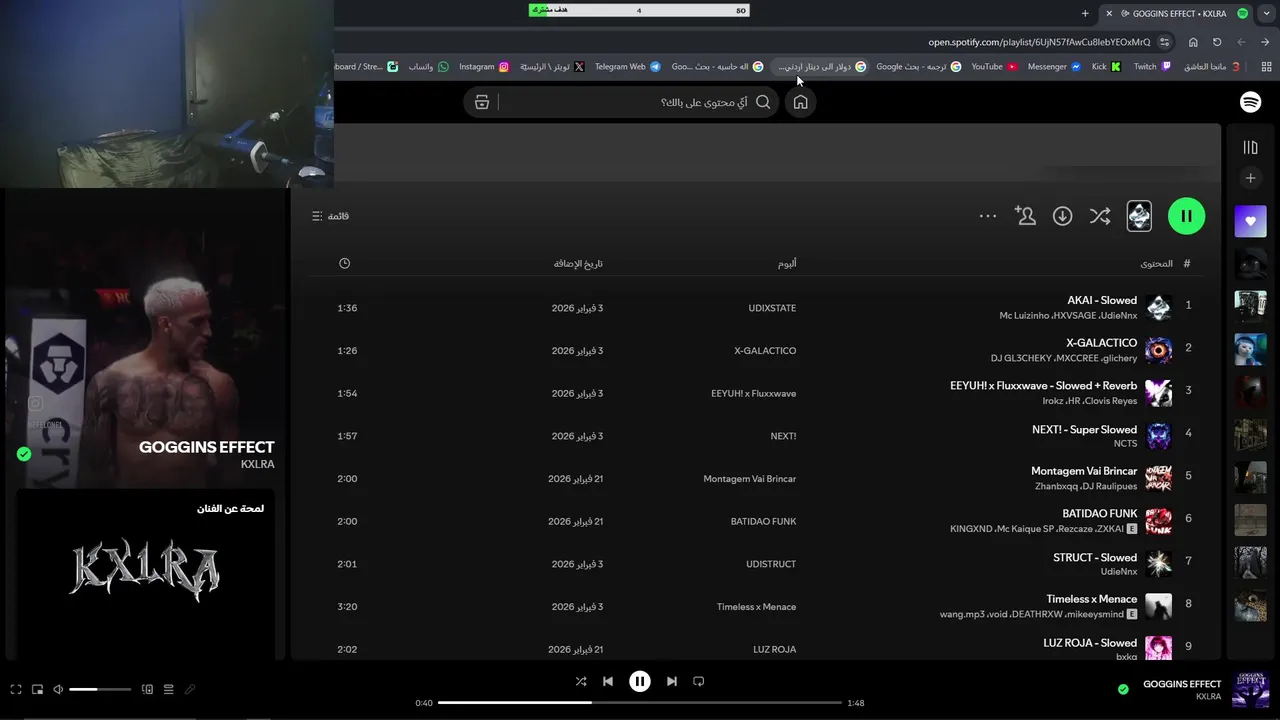Click the browser address bar URL
1280x720 pixels.
1039,42
